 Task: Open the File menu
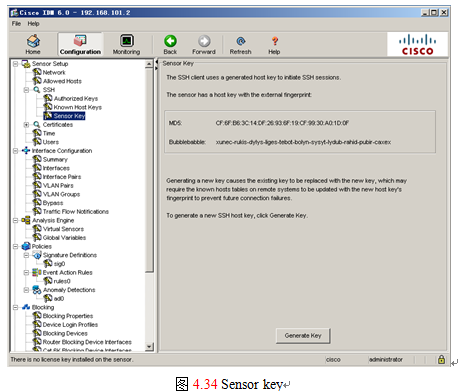[16, 24]
